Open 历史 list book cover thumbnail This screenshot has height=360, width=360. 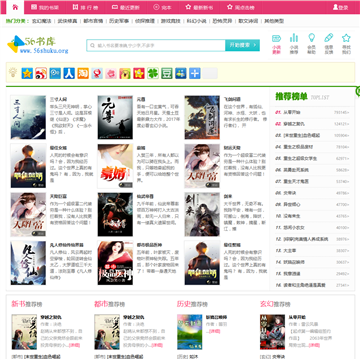click(x=189, y=332)
